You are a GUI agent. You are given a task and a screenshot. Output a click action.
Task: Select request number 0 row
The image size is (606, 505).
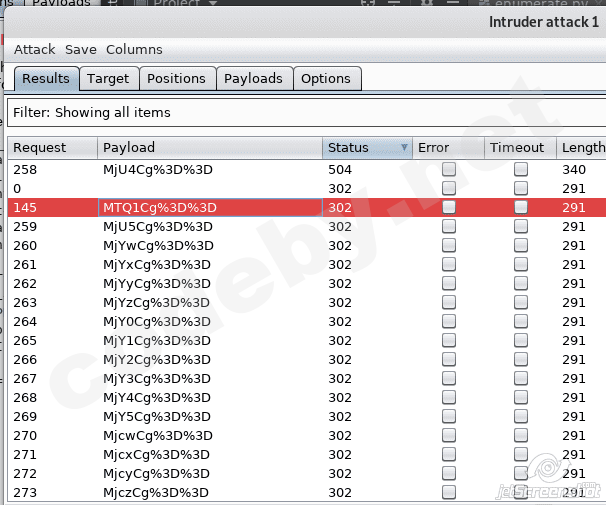click(306, 188)
